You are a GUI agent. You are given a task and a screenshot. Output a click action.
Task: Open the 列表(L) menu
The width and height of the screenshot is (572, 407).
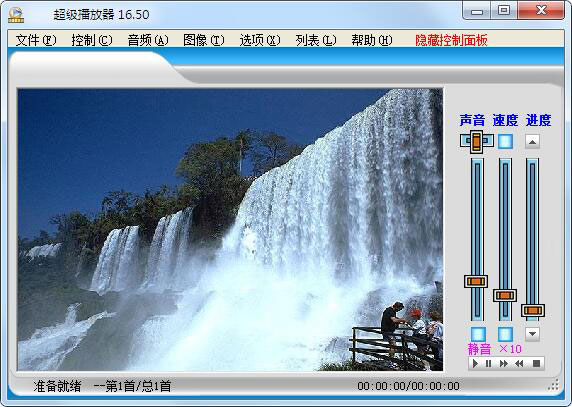click(316, 40)
